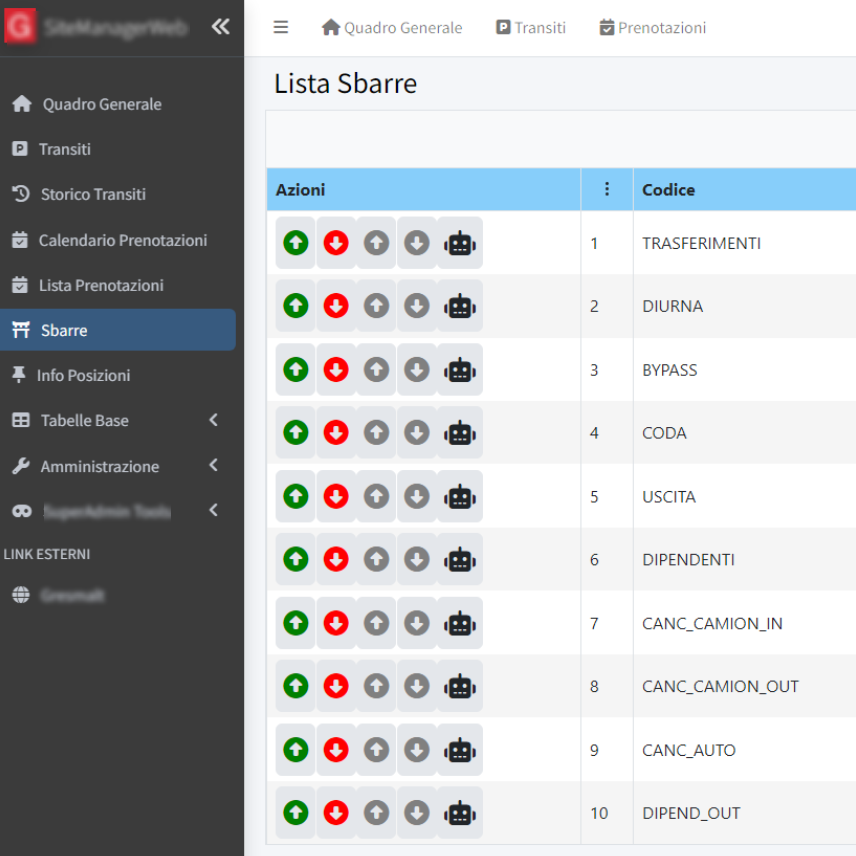
Task: Click robot icon in BYPASS row
Action: 460,370
